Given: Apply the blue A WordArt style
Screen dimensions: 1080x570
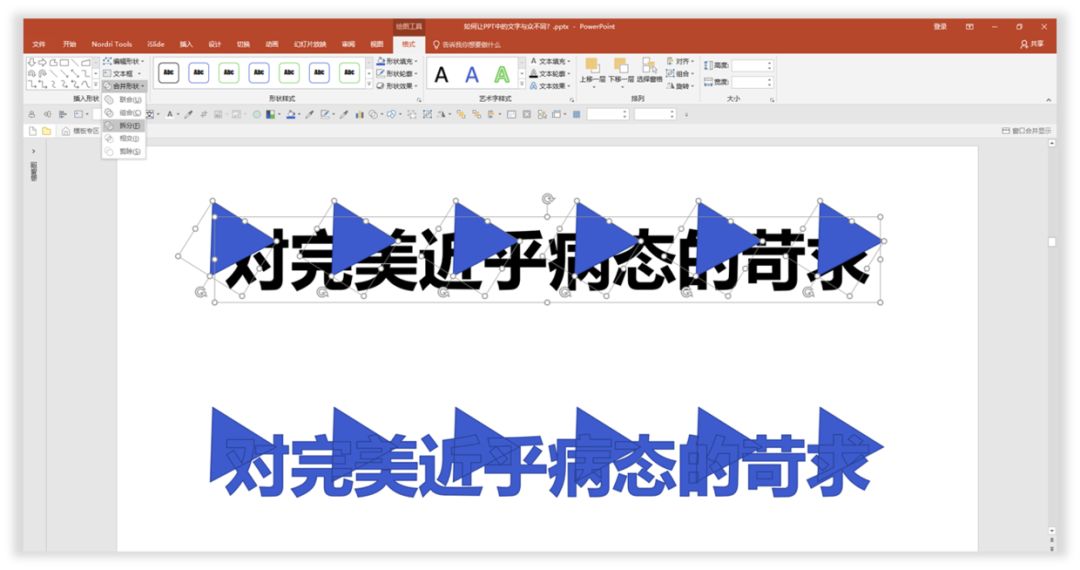Looking at the screenshot, I should click(x=472, y=74).
